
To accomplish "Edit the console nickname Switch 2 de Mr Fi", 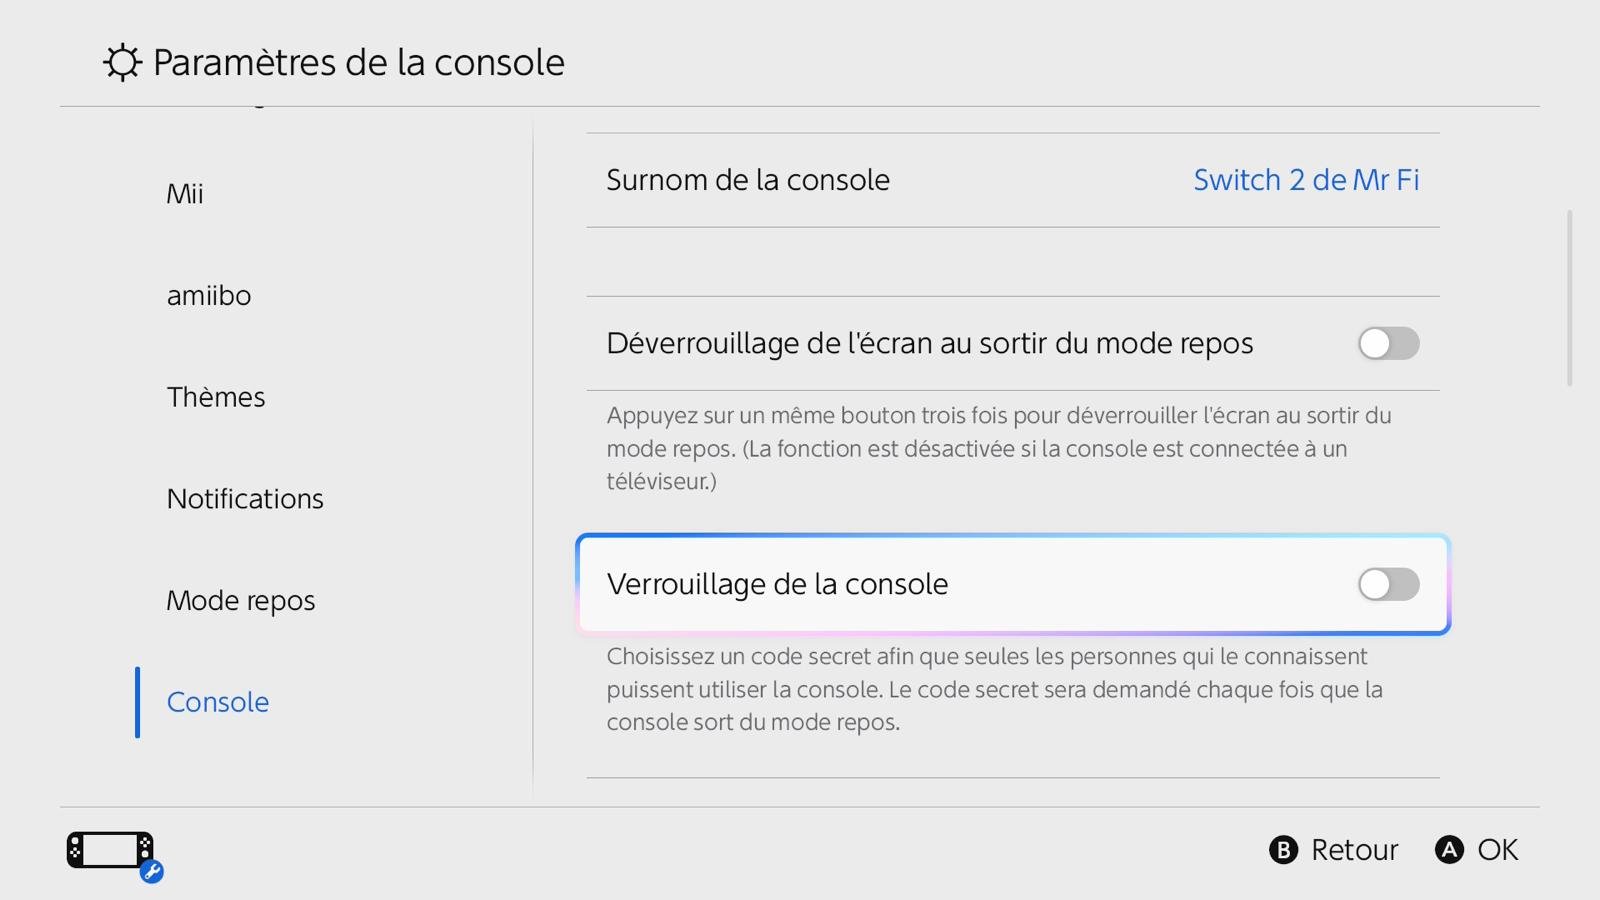I will (x=1306, y=180).
